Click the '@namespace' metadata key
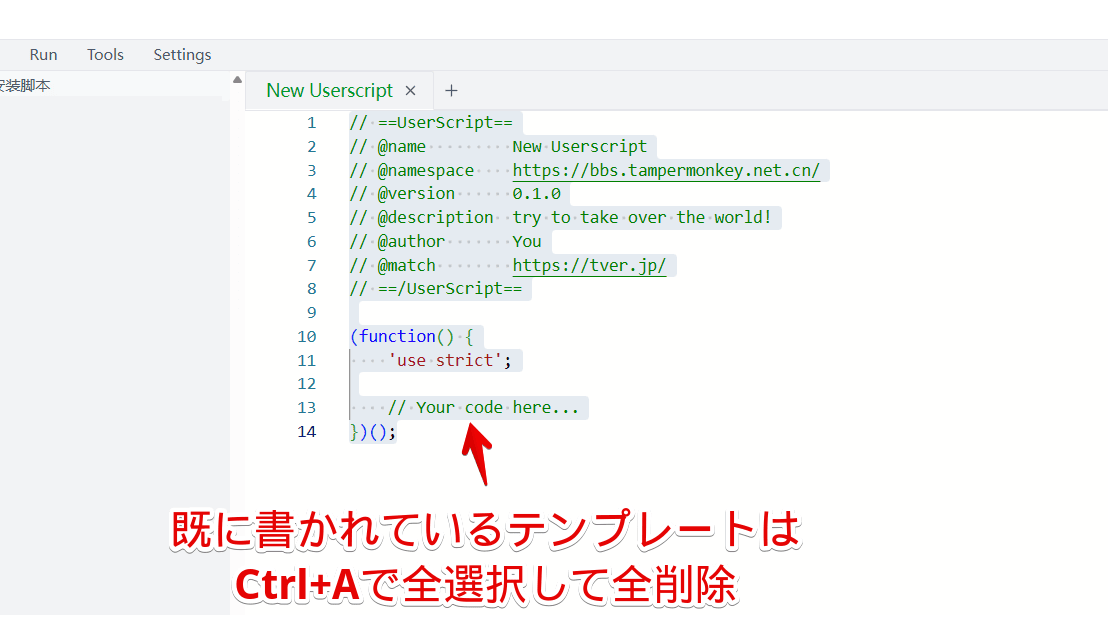Viewport: 1108px width, 617px height. point(425,170)
